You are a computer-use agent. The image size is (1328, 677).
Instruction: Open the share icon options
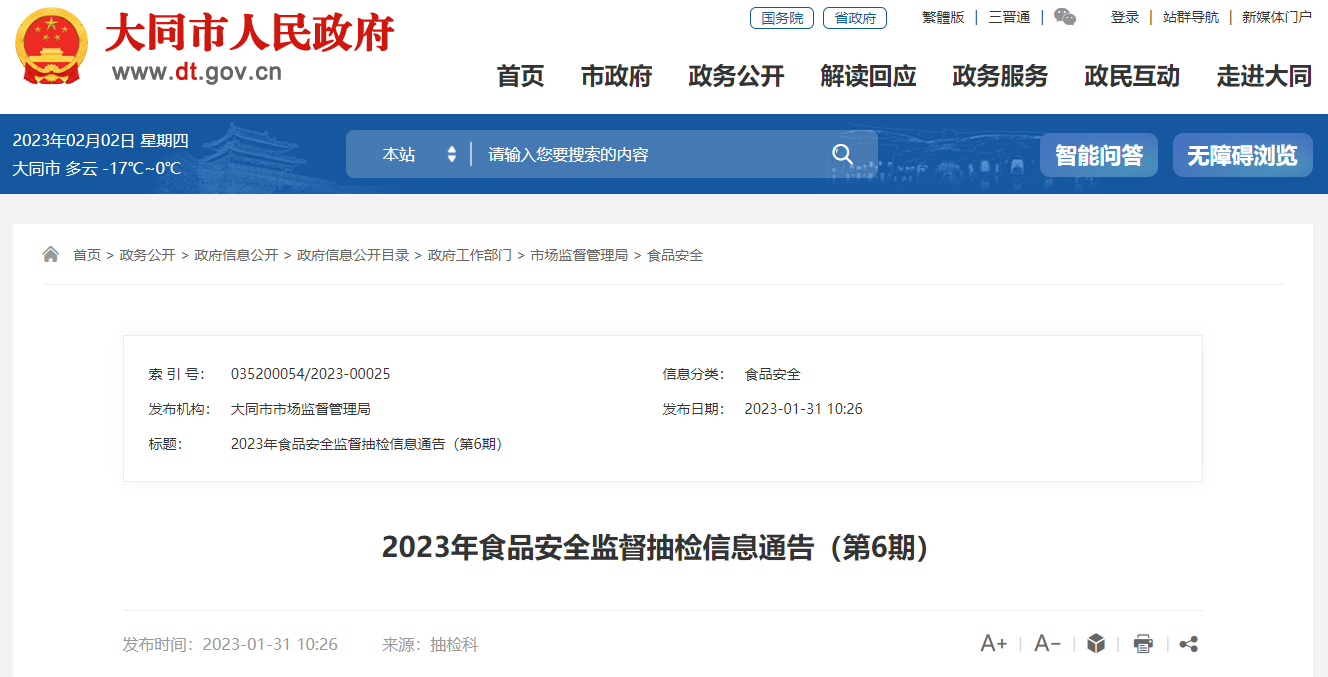pos(1188,644)
